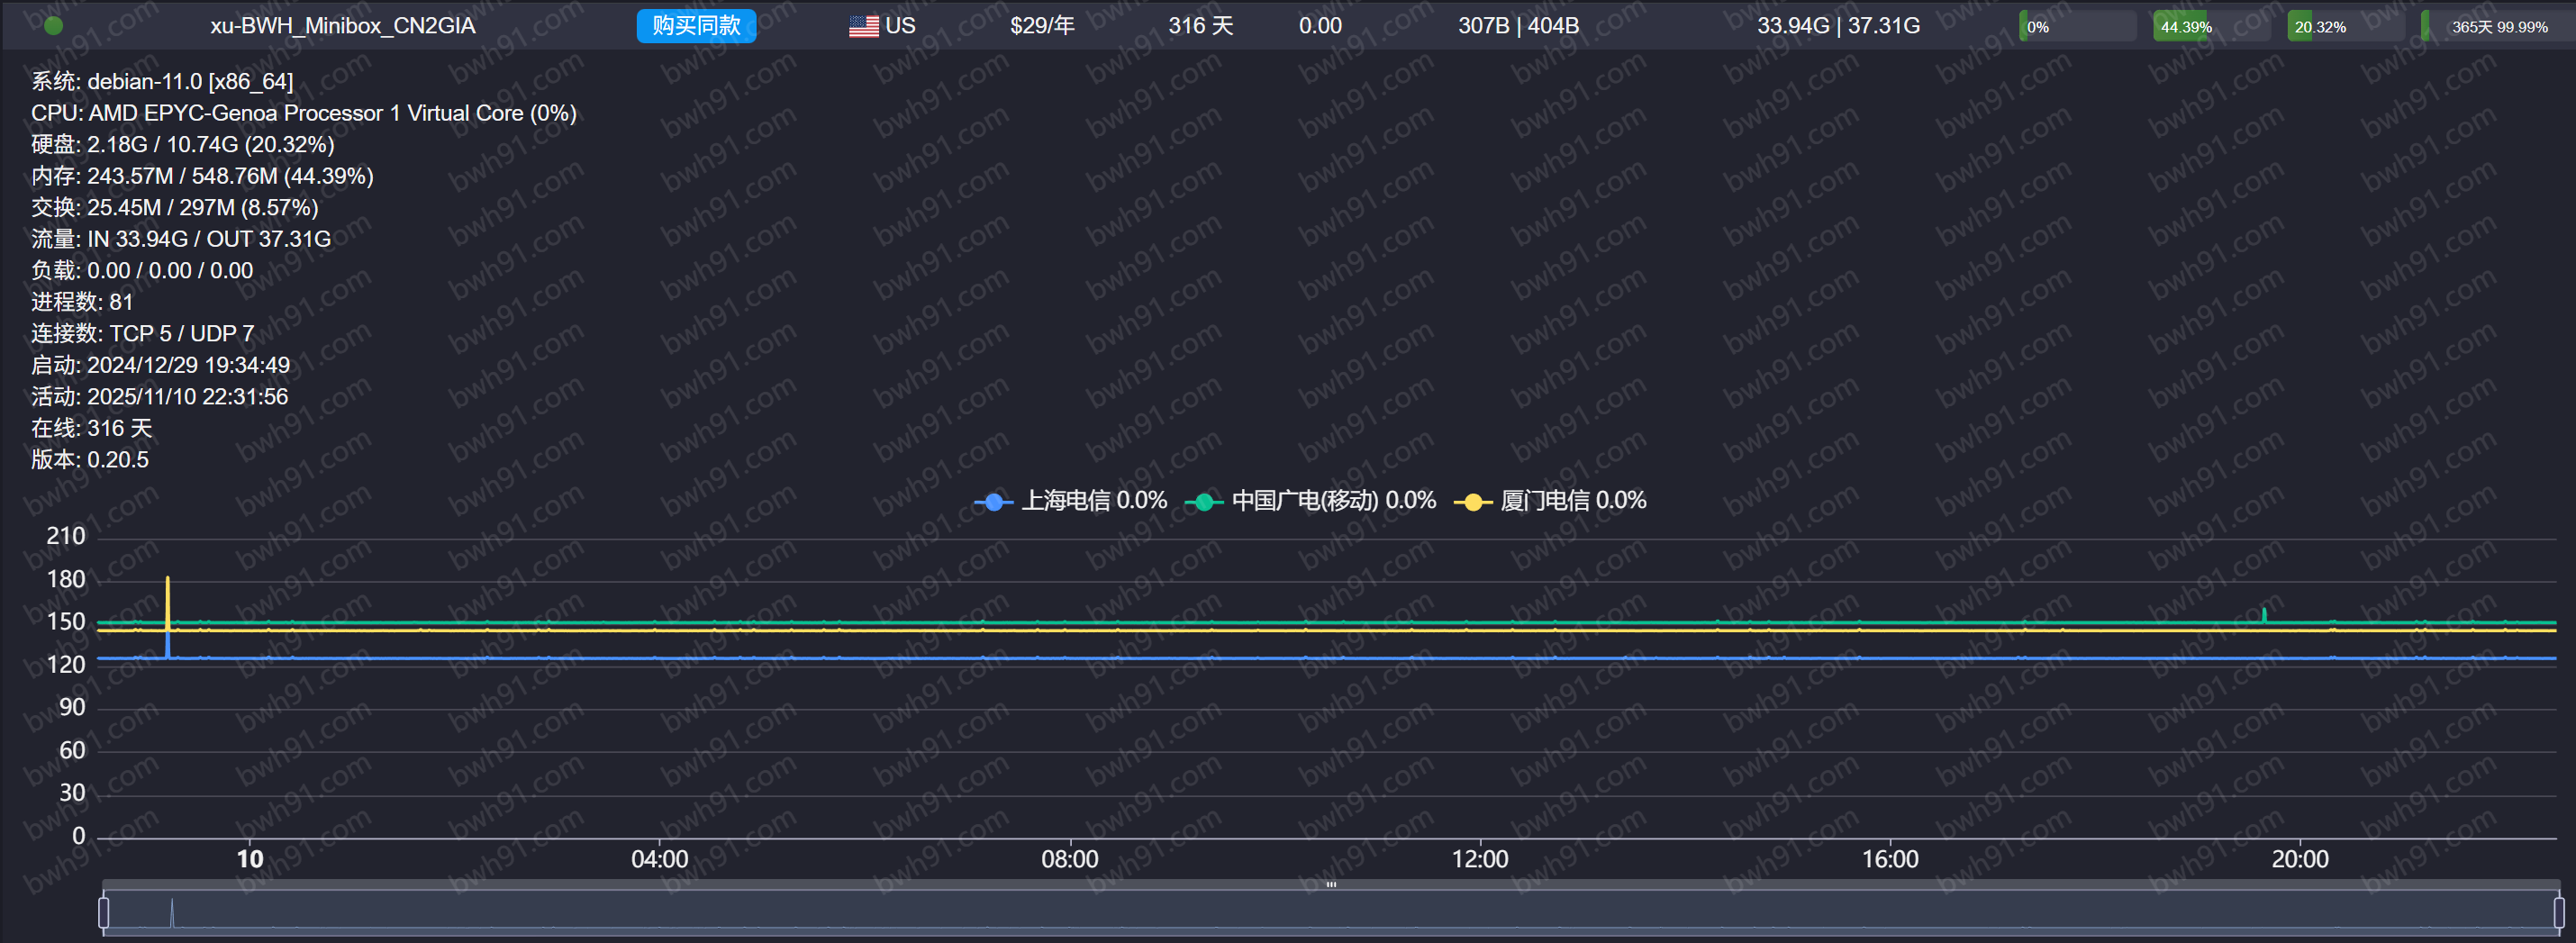Click the center grip above the zoom bar
This screenshot has height=943, width=2576.
pyautogui.click(x=1331, y=884)
